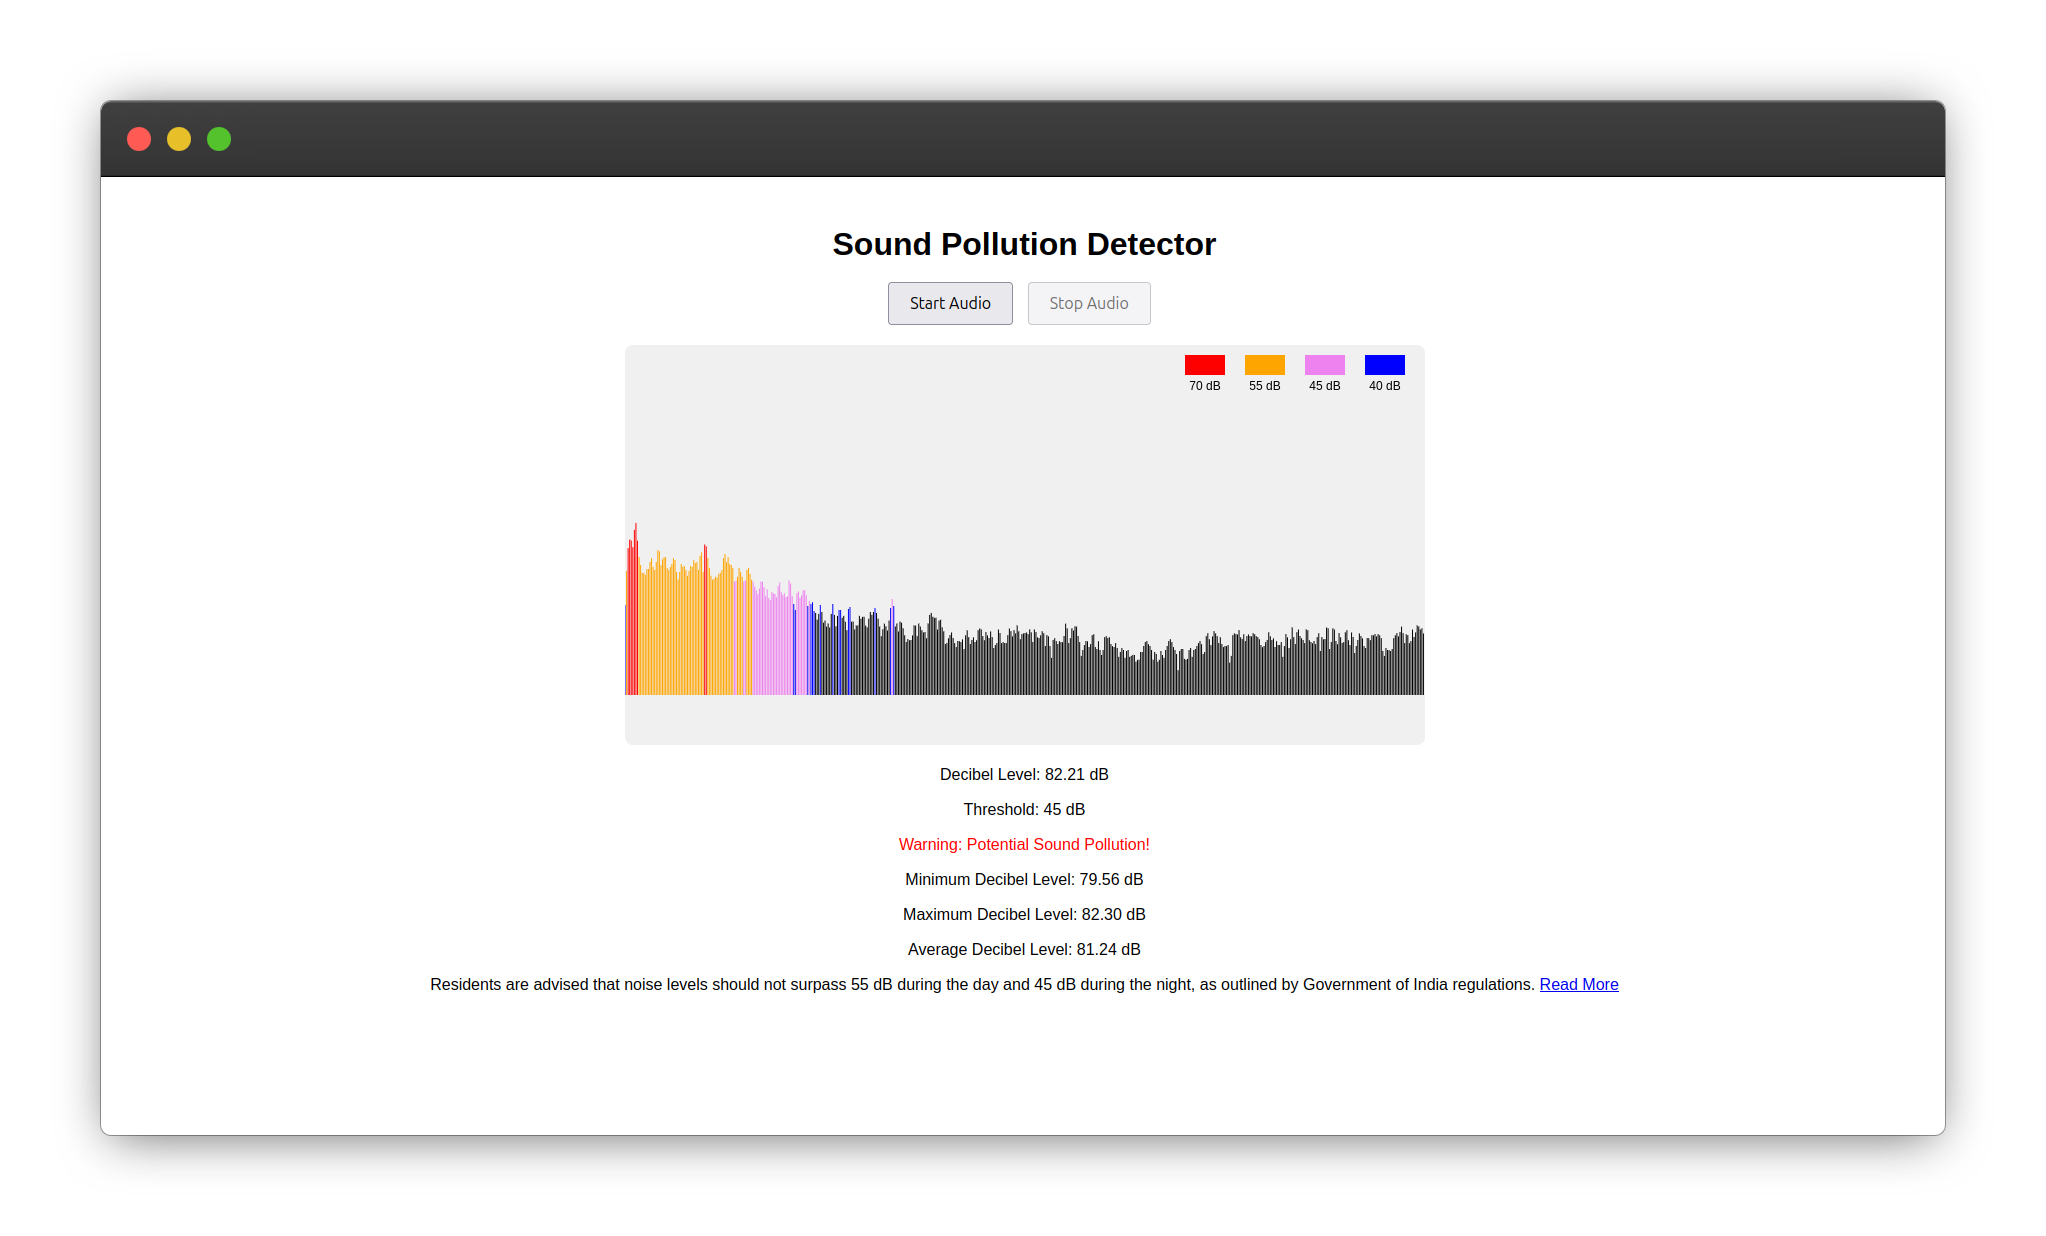Click the green maximize window button

click(219, 139)
